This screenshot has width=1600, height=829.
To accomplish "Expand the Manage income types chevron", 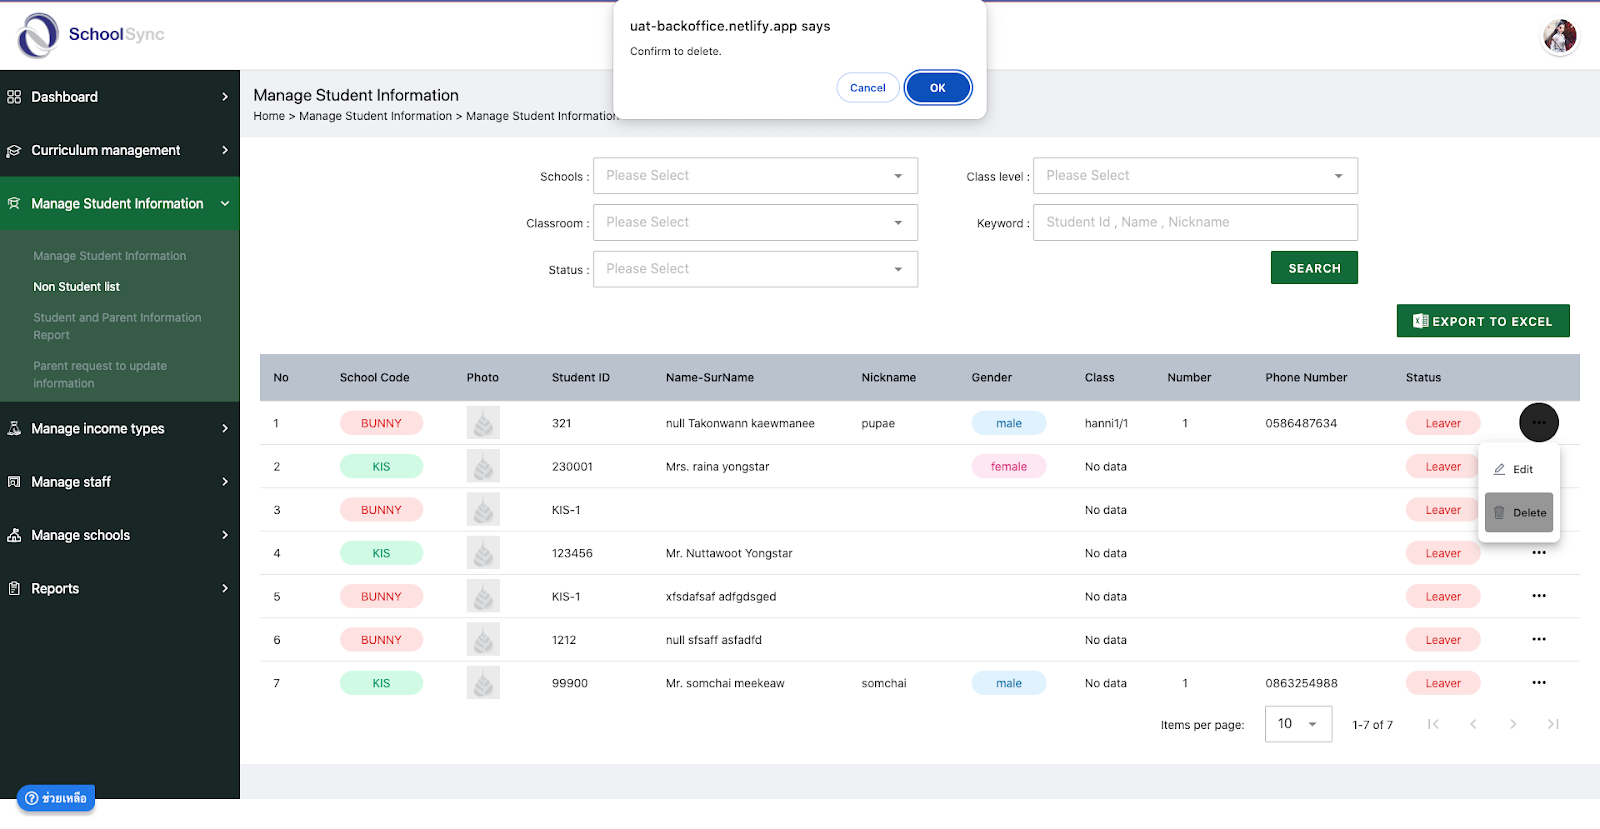I will click(225, 428).
